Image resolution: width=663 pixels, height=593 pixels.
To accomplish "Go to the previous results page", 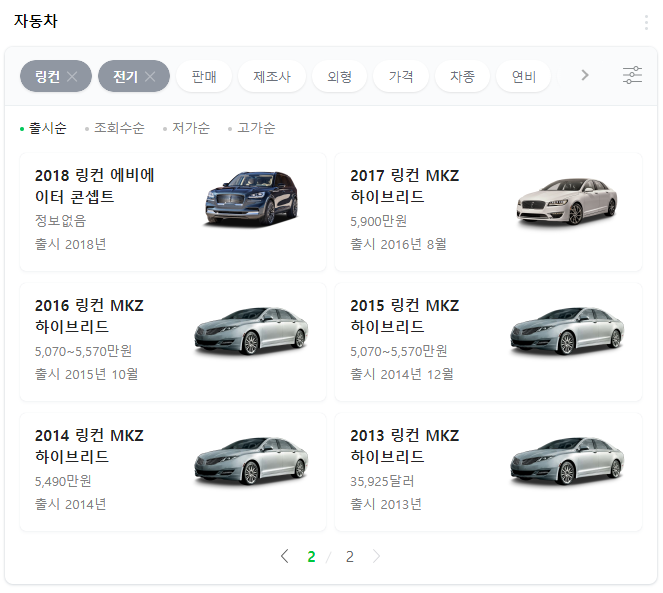I will tap(285, 556).
